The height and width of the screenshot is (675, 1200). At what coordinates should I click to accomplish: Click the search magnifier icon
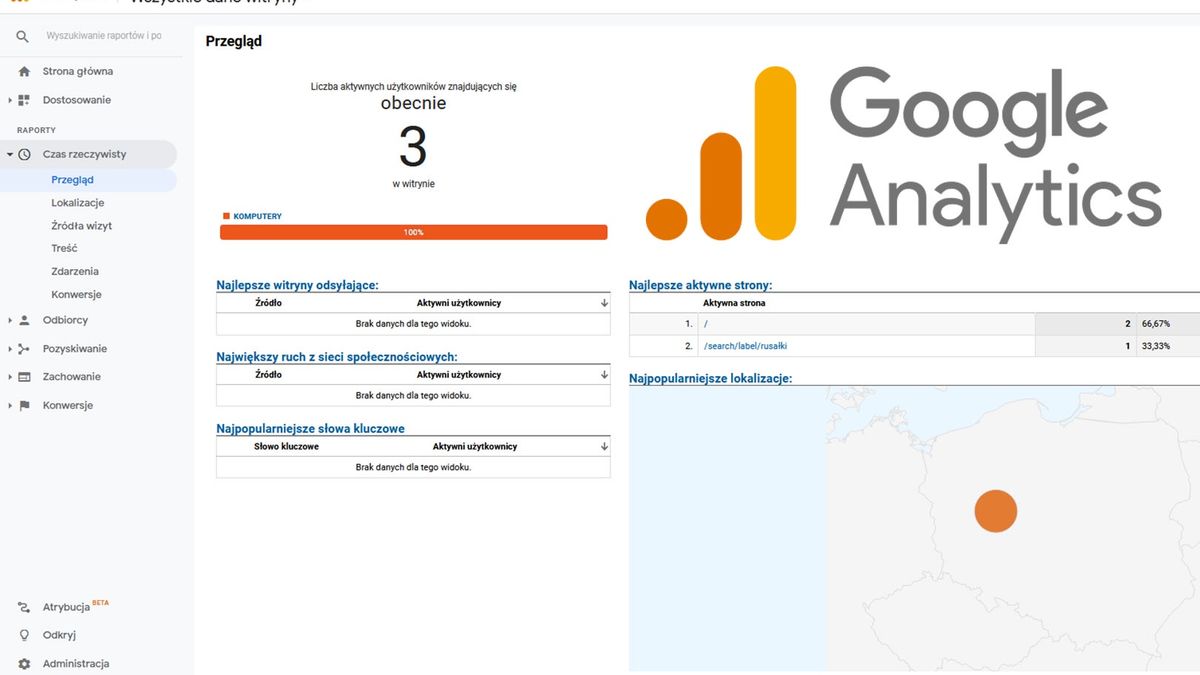(23, 37)
